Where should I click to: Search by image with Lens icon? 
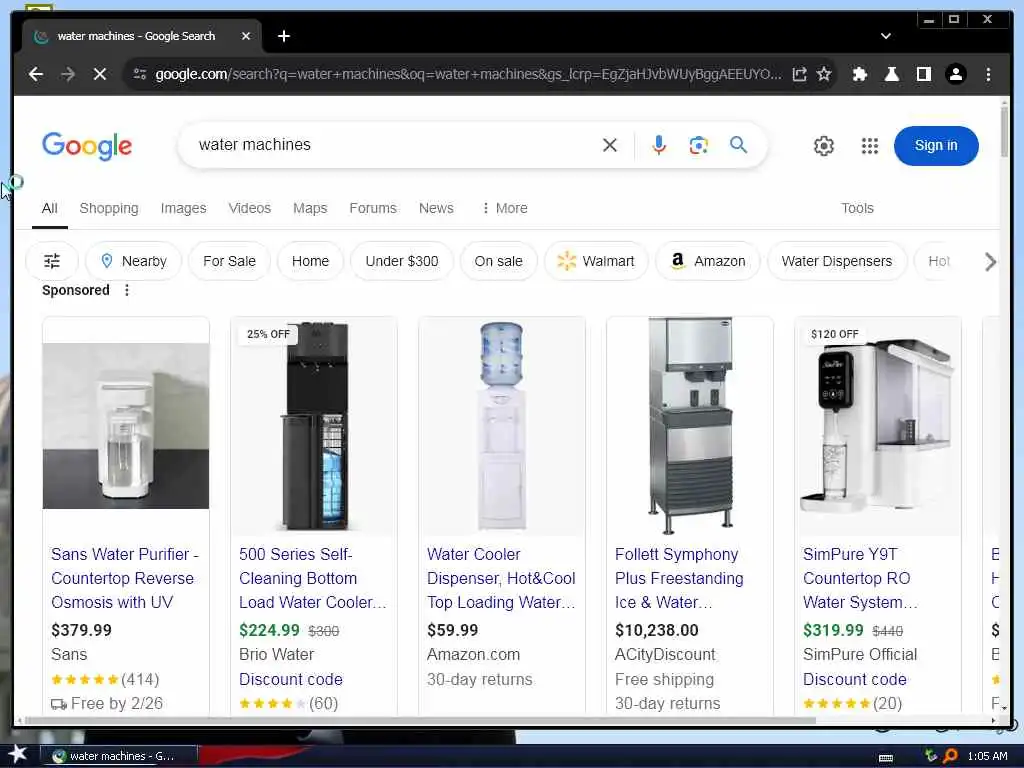(x=698, y=145)
